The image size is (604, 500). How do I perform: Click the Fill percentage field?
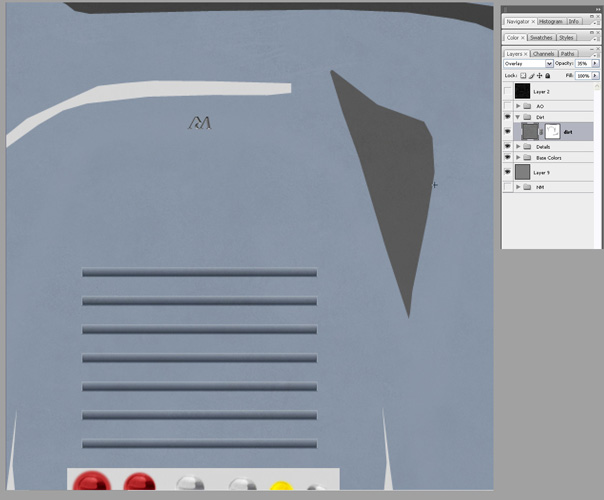click(582, 75)
